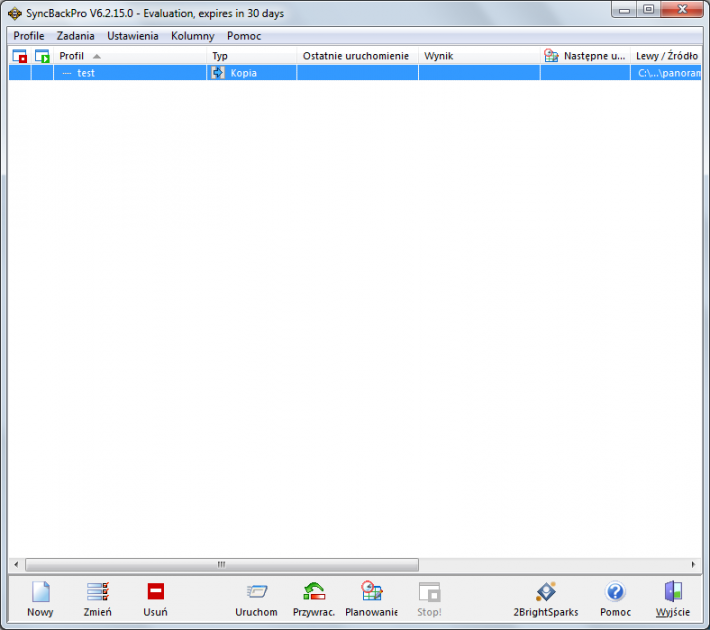Click the Usuń (delete) red icon

(155, 592)
